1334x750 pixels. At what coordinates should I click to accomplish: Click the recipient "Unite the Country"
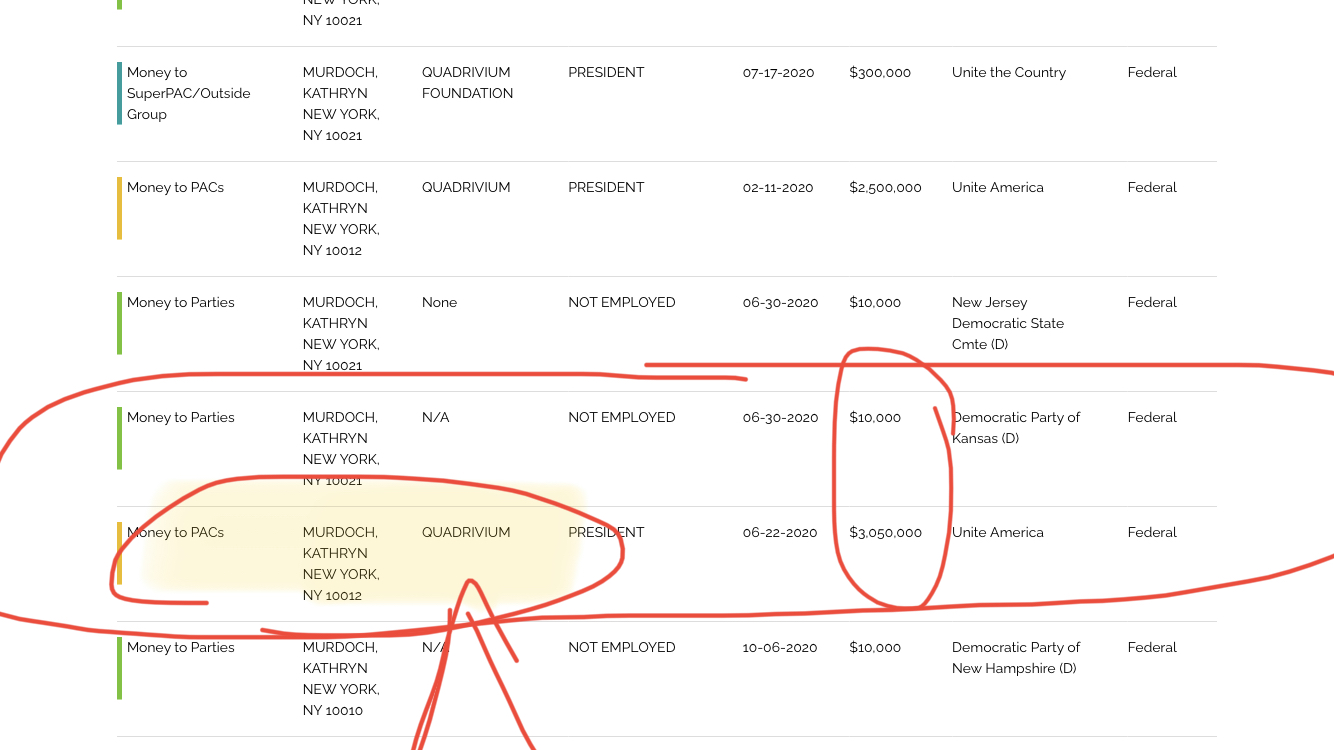coord(1009,73)
